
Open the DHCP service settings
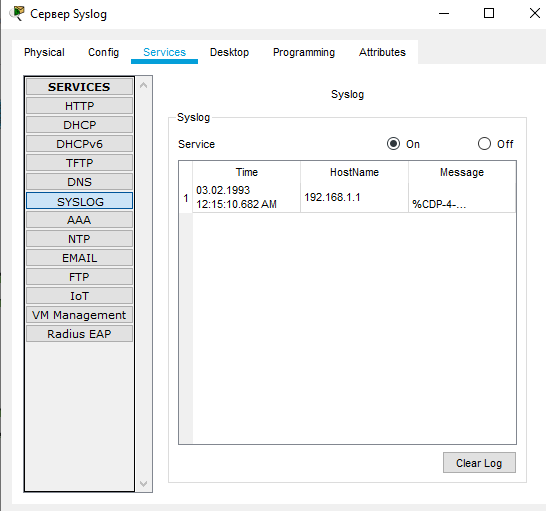pyautogui.click(x=79, y=125)
